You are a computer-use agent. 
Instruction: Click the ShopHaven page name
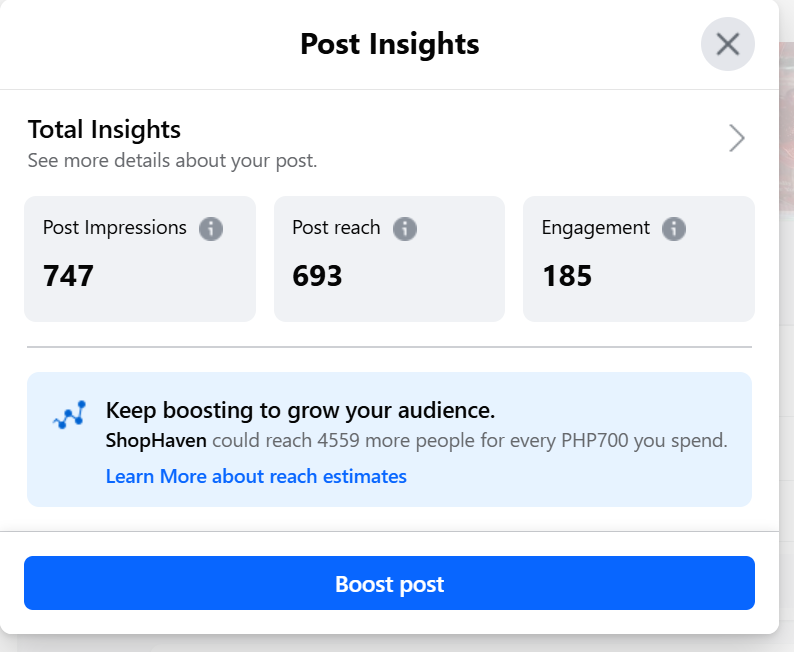click(x=156, y=441)
